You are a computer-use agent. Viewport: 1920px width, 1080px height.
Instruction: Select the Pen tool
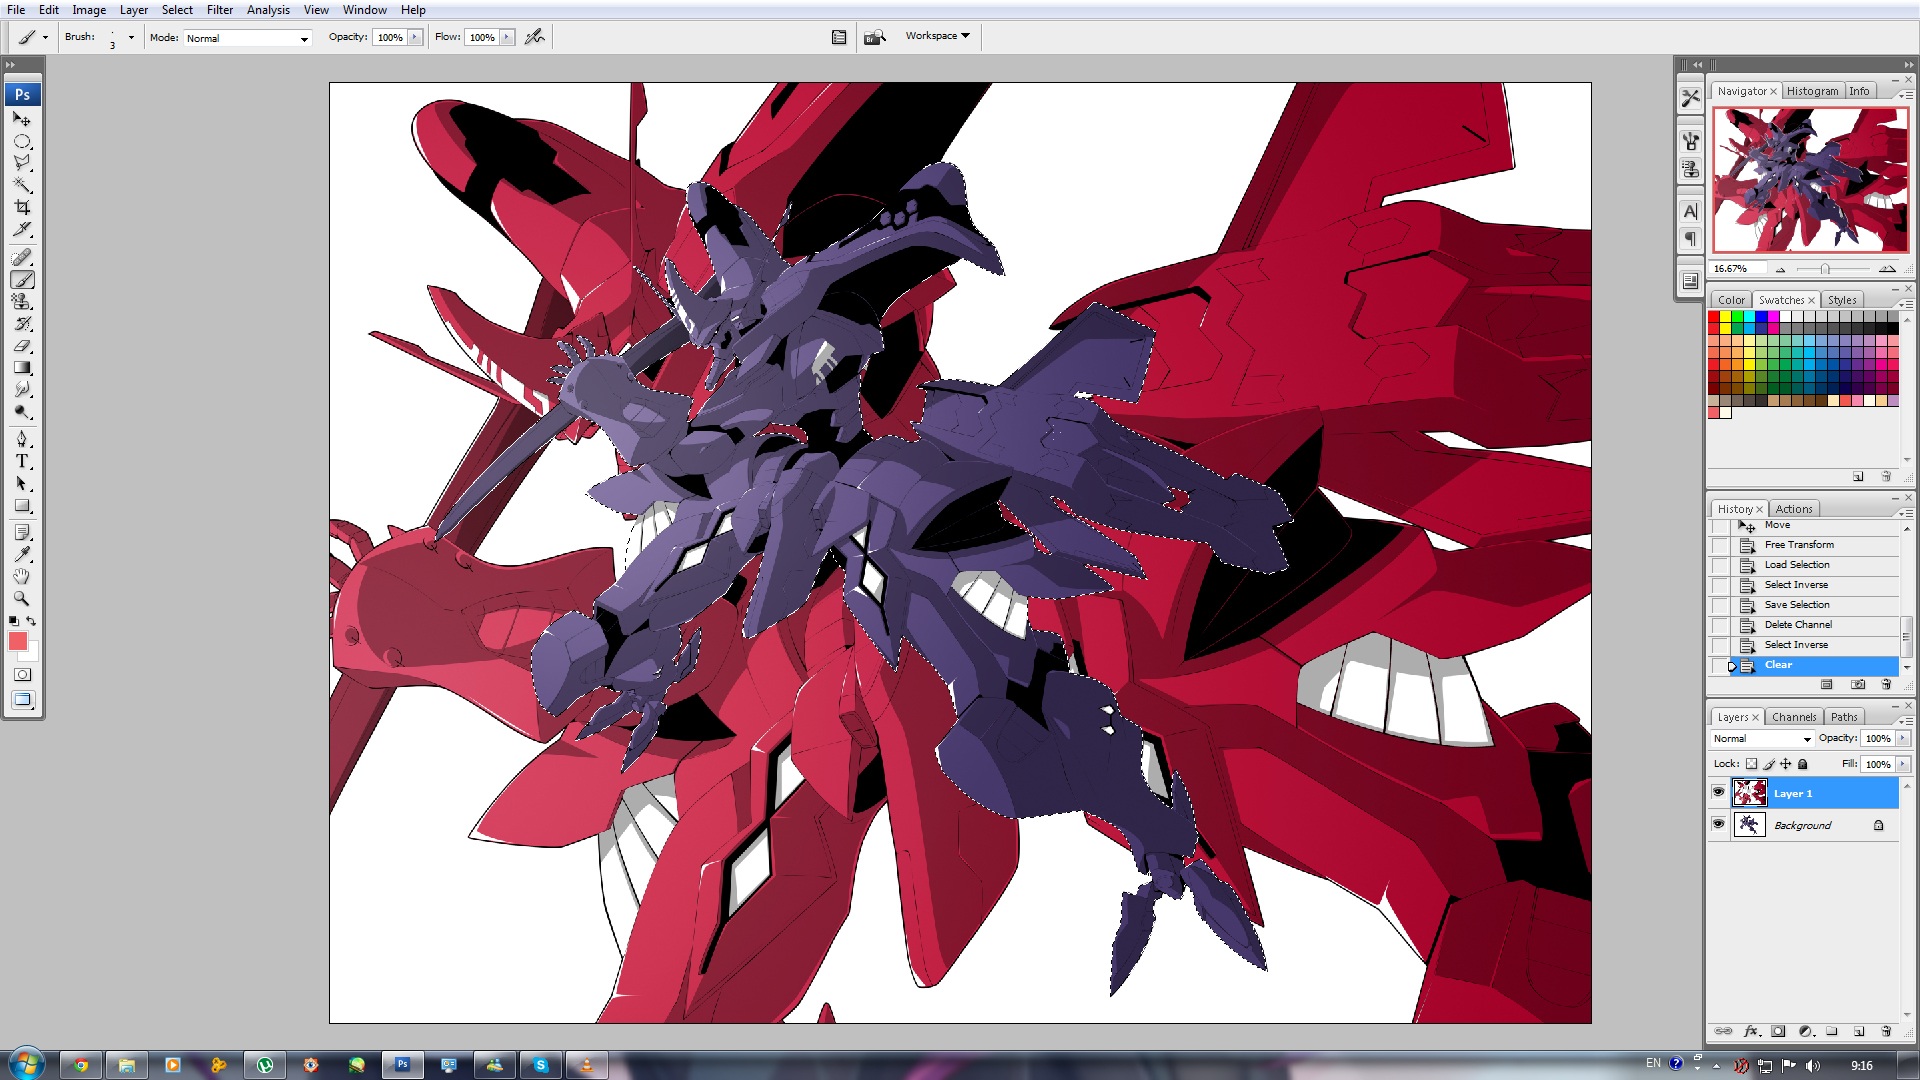[22, 440]
